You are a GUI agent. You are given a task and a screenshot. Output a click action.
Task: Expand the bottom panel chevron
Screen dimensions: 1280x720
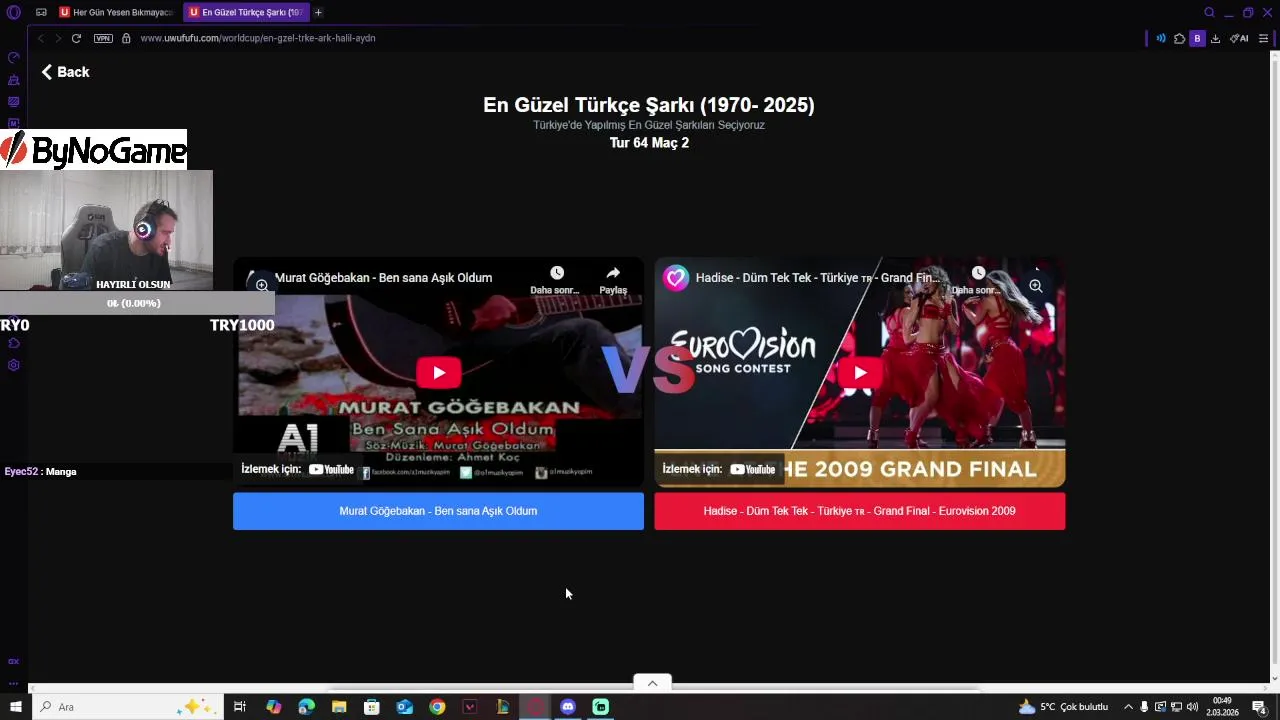[652, 683]
